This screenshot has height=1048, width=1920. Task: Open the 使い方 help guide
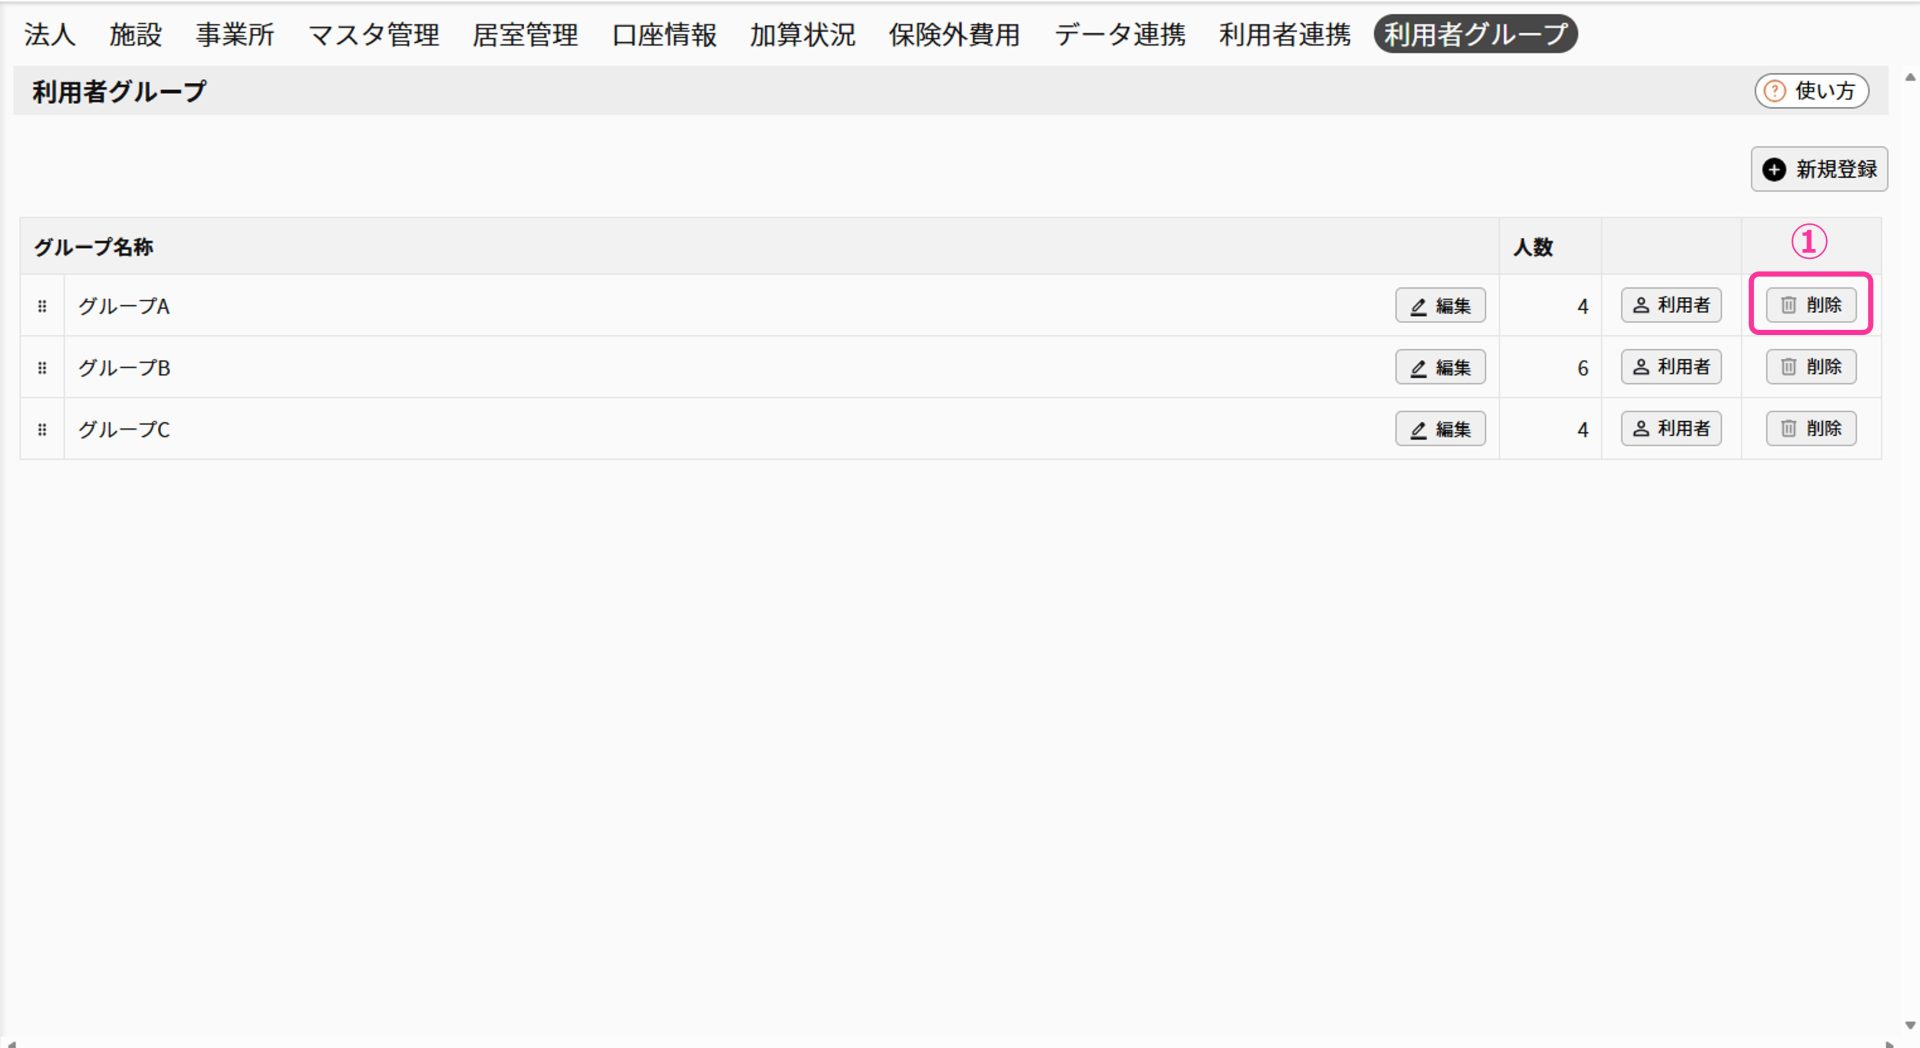tap(1811, 91)
